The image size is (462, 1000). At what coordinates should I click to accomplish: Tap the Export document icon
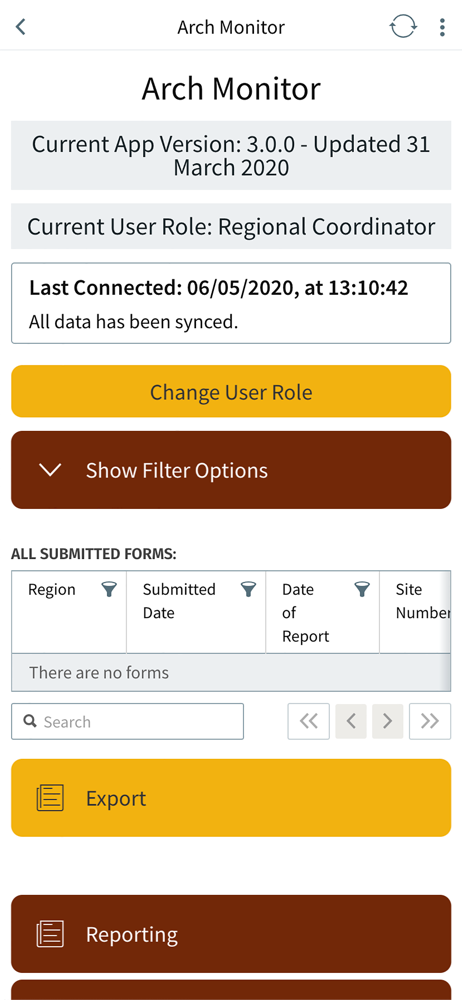pos(50,798)
